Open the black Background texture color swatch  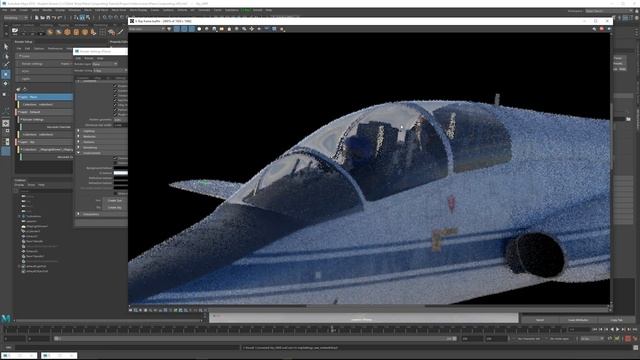click(120, 168)
